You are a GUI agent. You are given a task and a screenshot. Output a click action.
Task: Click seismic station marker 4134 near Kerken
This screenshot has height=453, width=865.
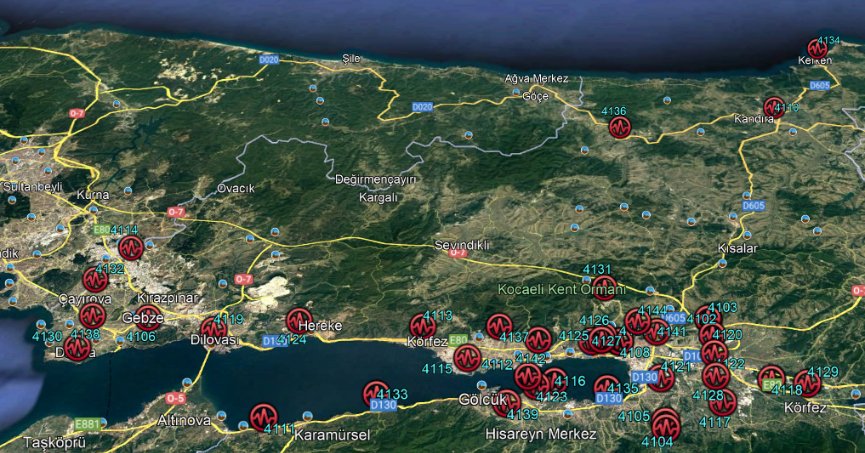pyautogui.click(x=818, y=49)
